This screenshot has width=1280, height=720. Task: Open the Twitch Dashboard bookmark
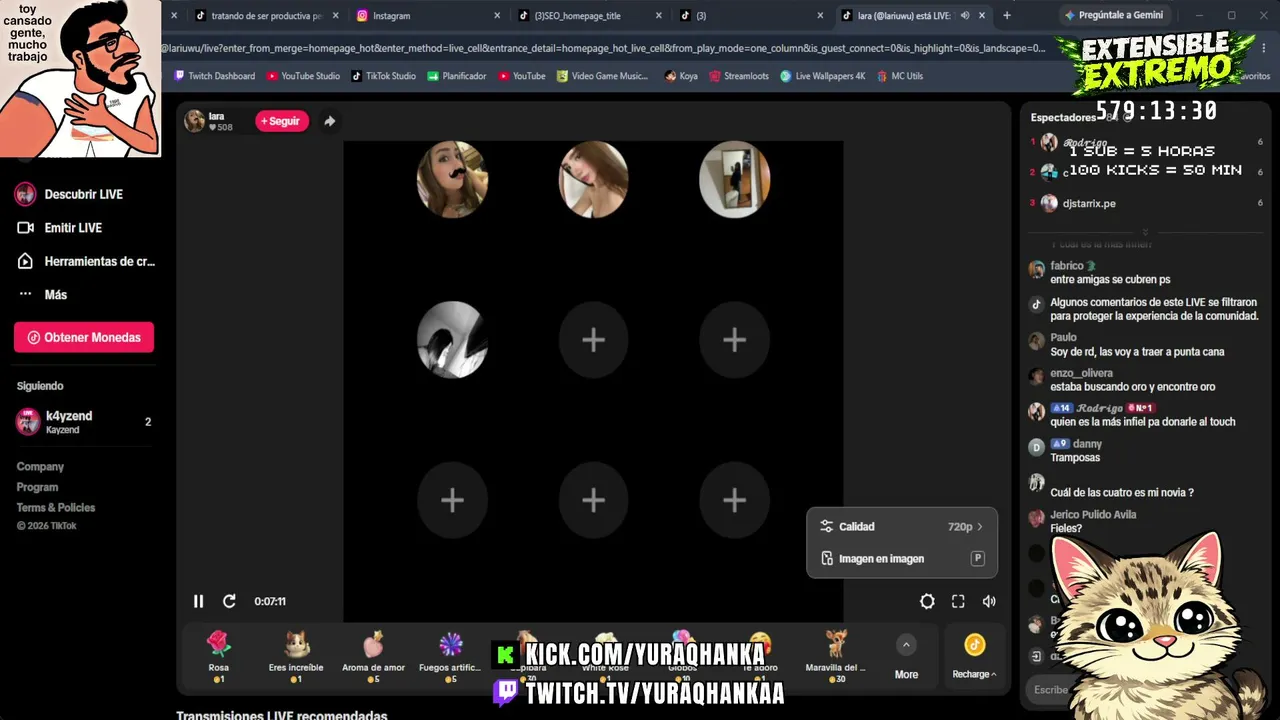pyautogui.click(x=215, y=76)
